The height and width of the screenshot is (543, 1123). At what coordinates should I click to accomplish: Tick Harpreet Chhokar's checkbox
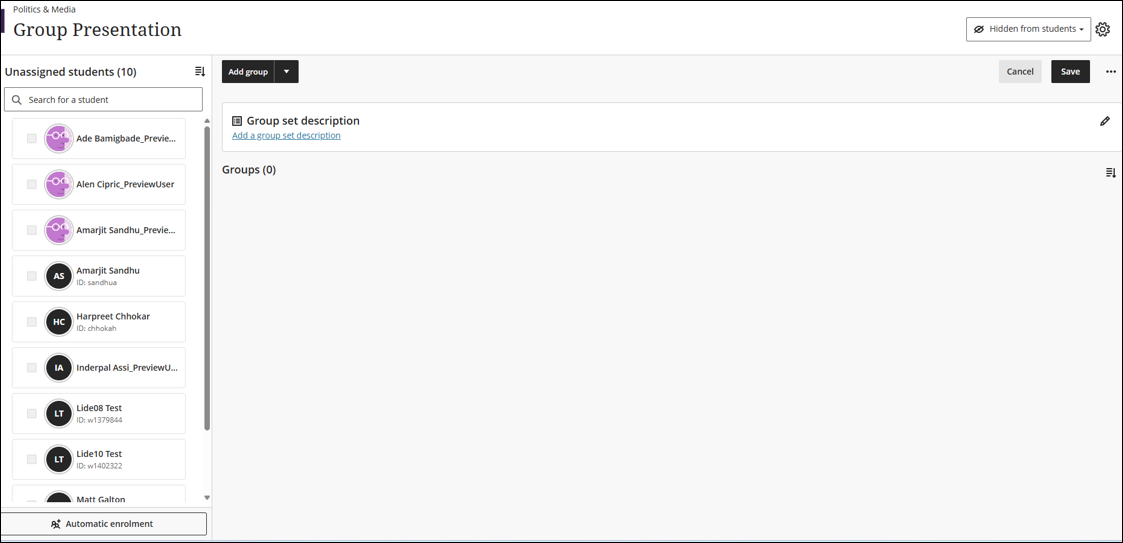point(32,322)
